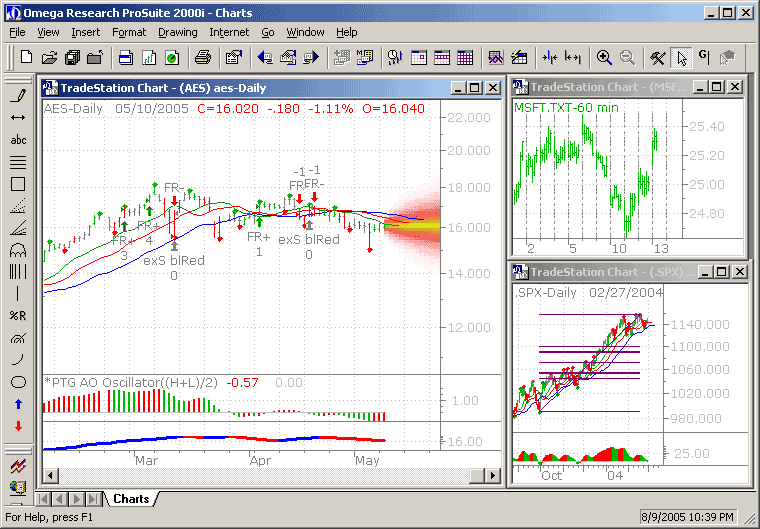Viewport: 760px width, 529px height.
Task: Open the File menu
Action: [17, 32]
